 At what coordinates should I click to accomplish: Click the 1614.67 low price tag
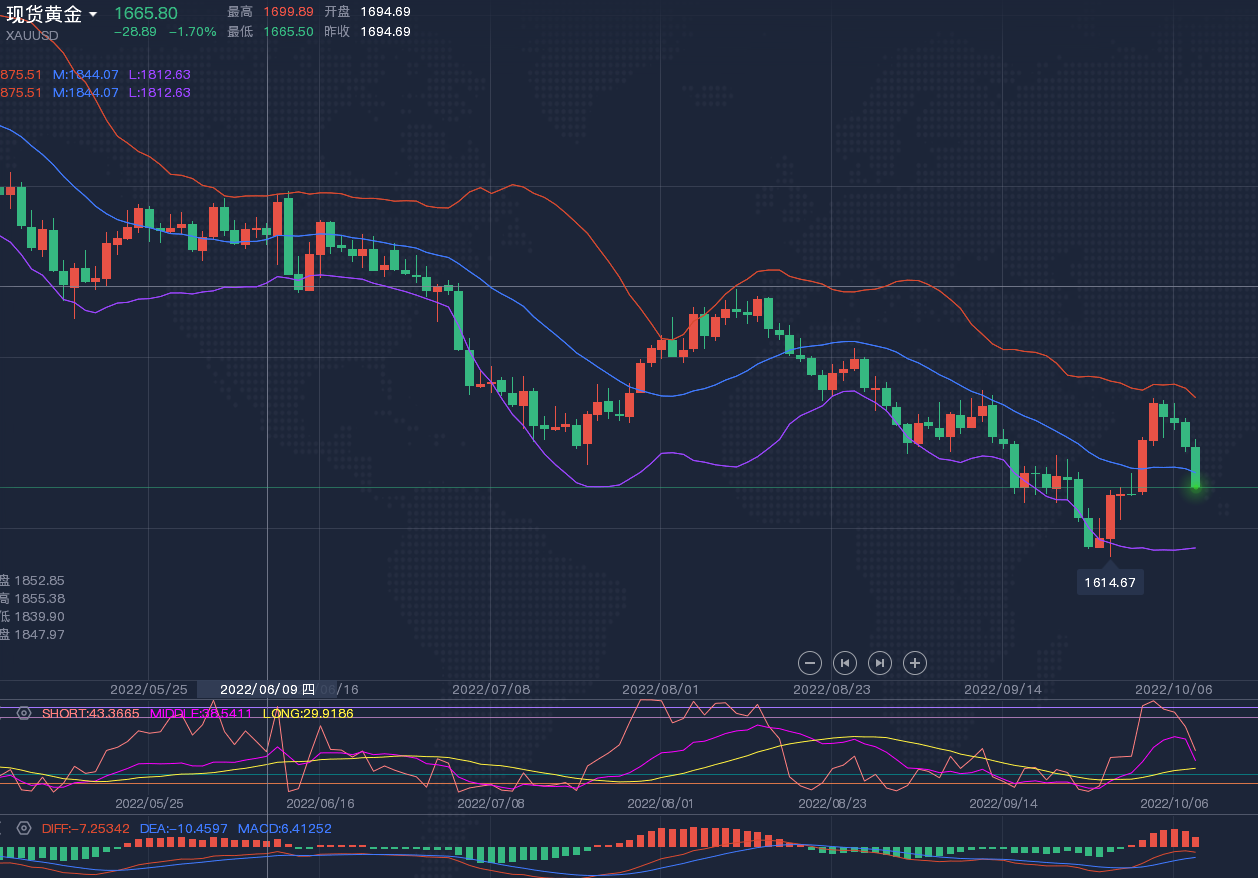coord(1110,582)
